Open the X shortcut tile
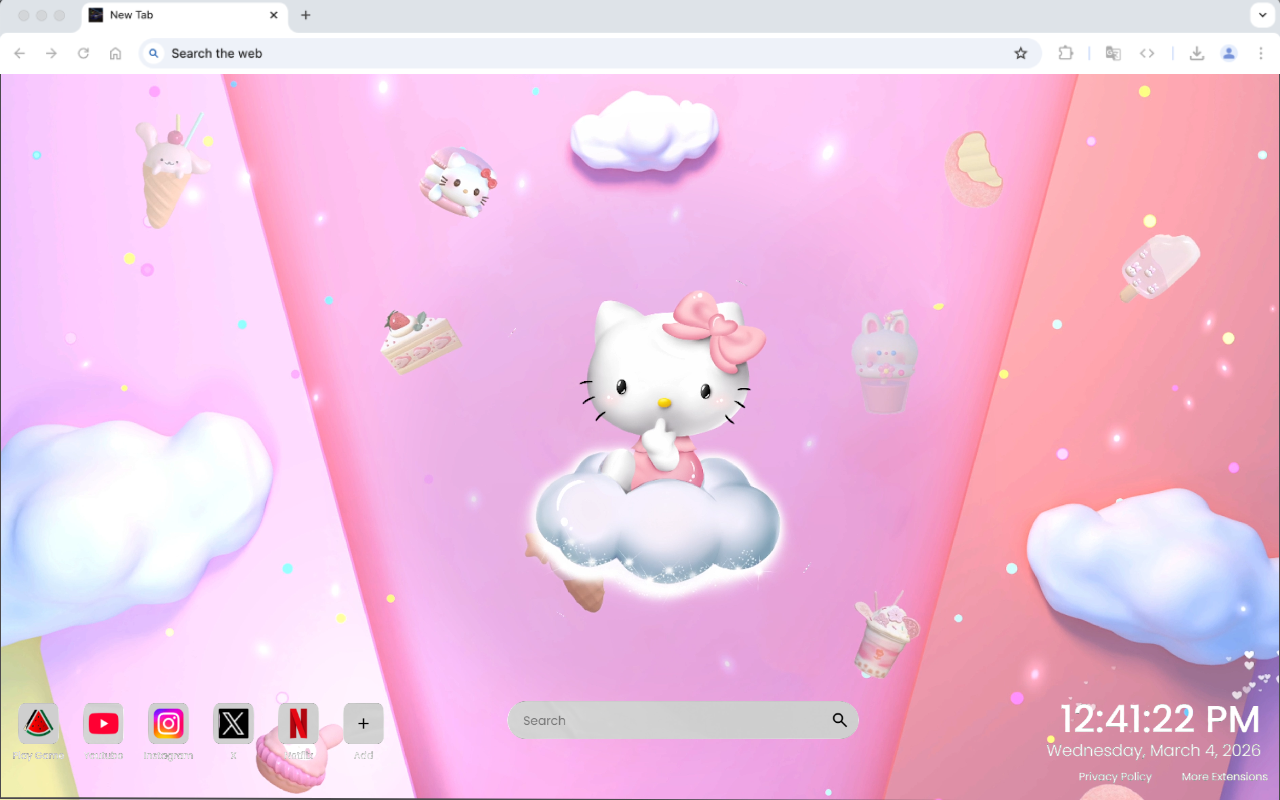 [x=233, y=723]
